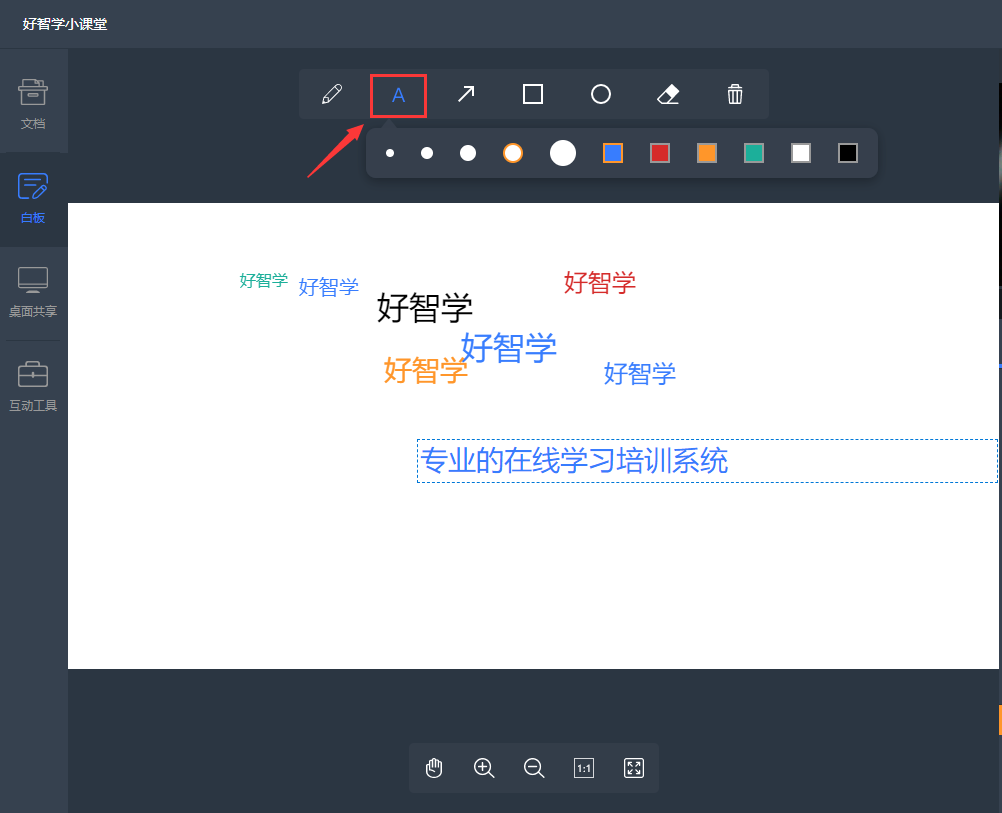Activate the hand pan tool

tap(434, 768)
